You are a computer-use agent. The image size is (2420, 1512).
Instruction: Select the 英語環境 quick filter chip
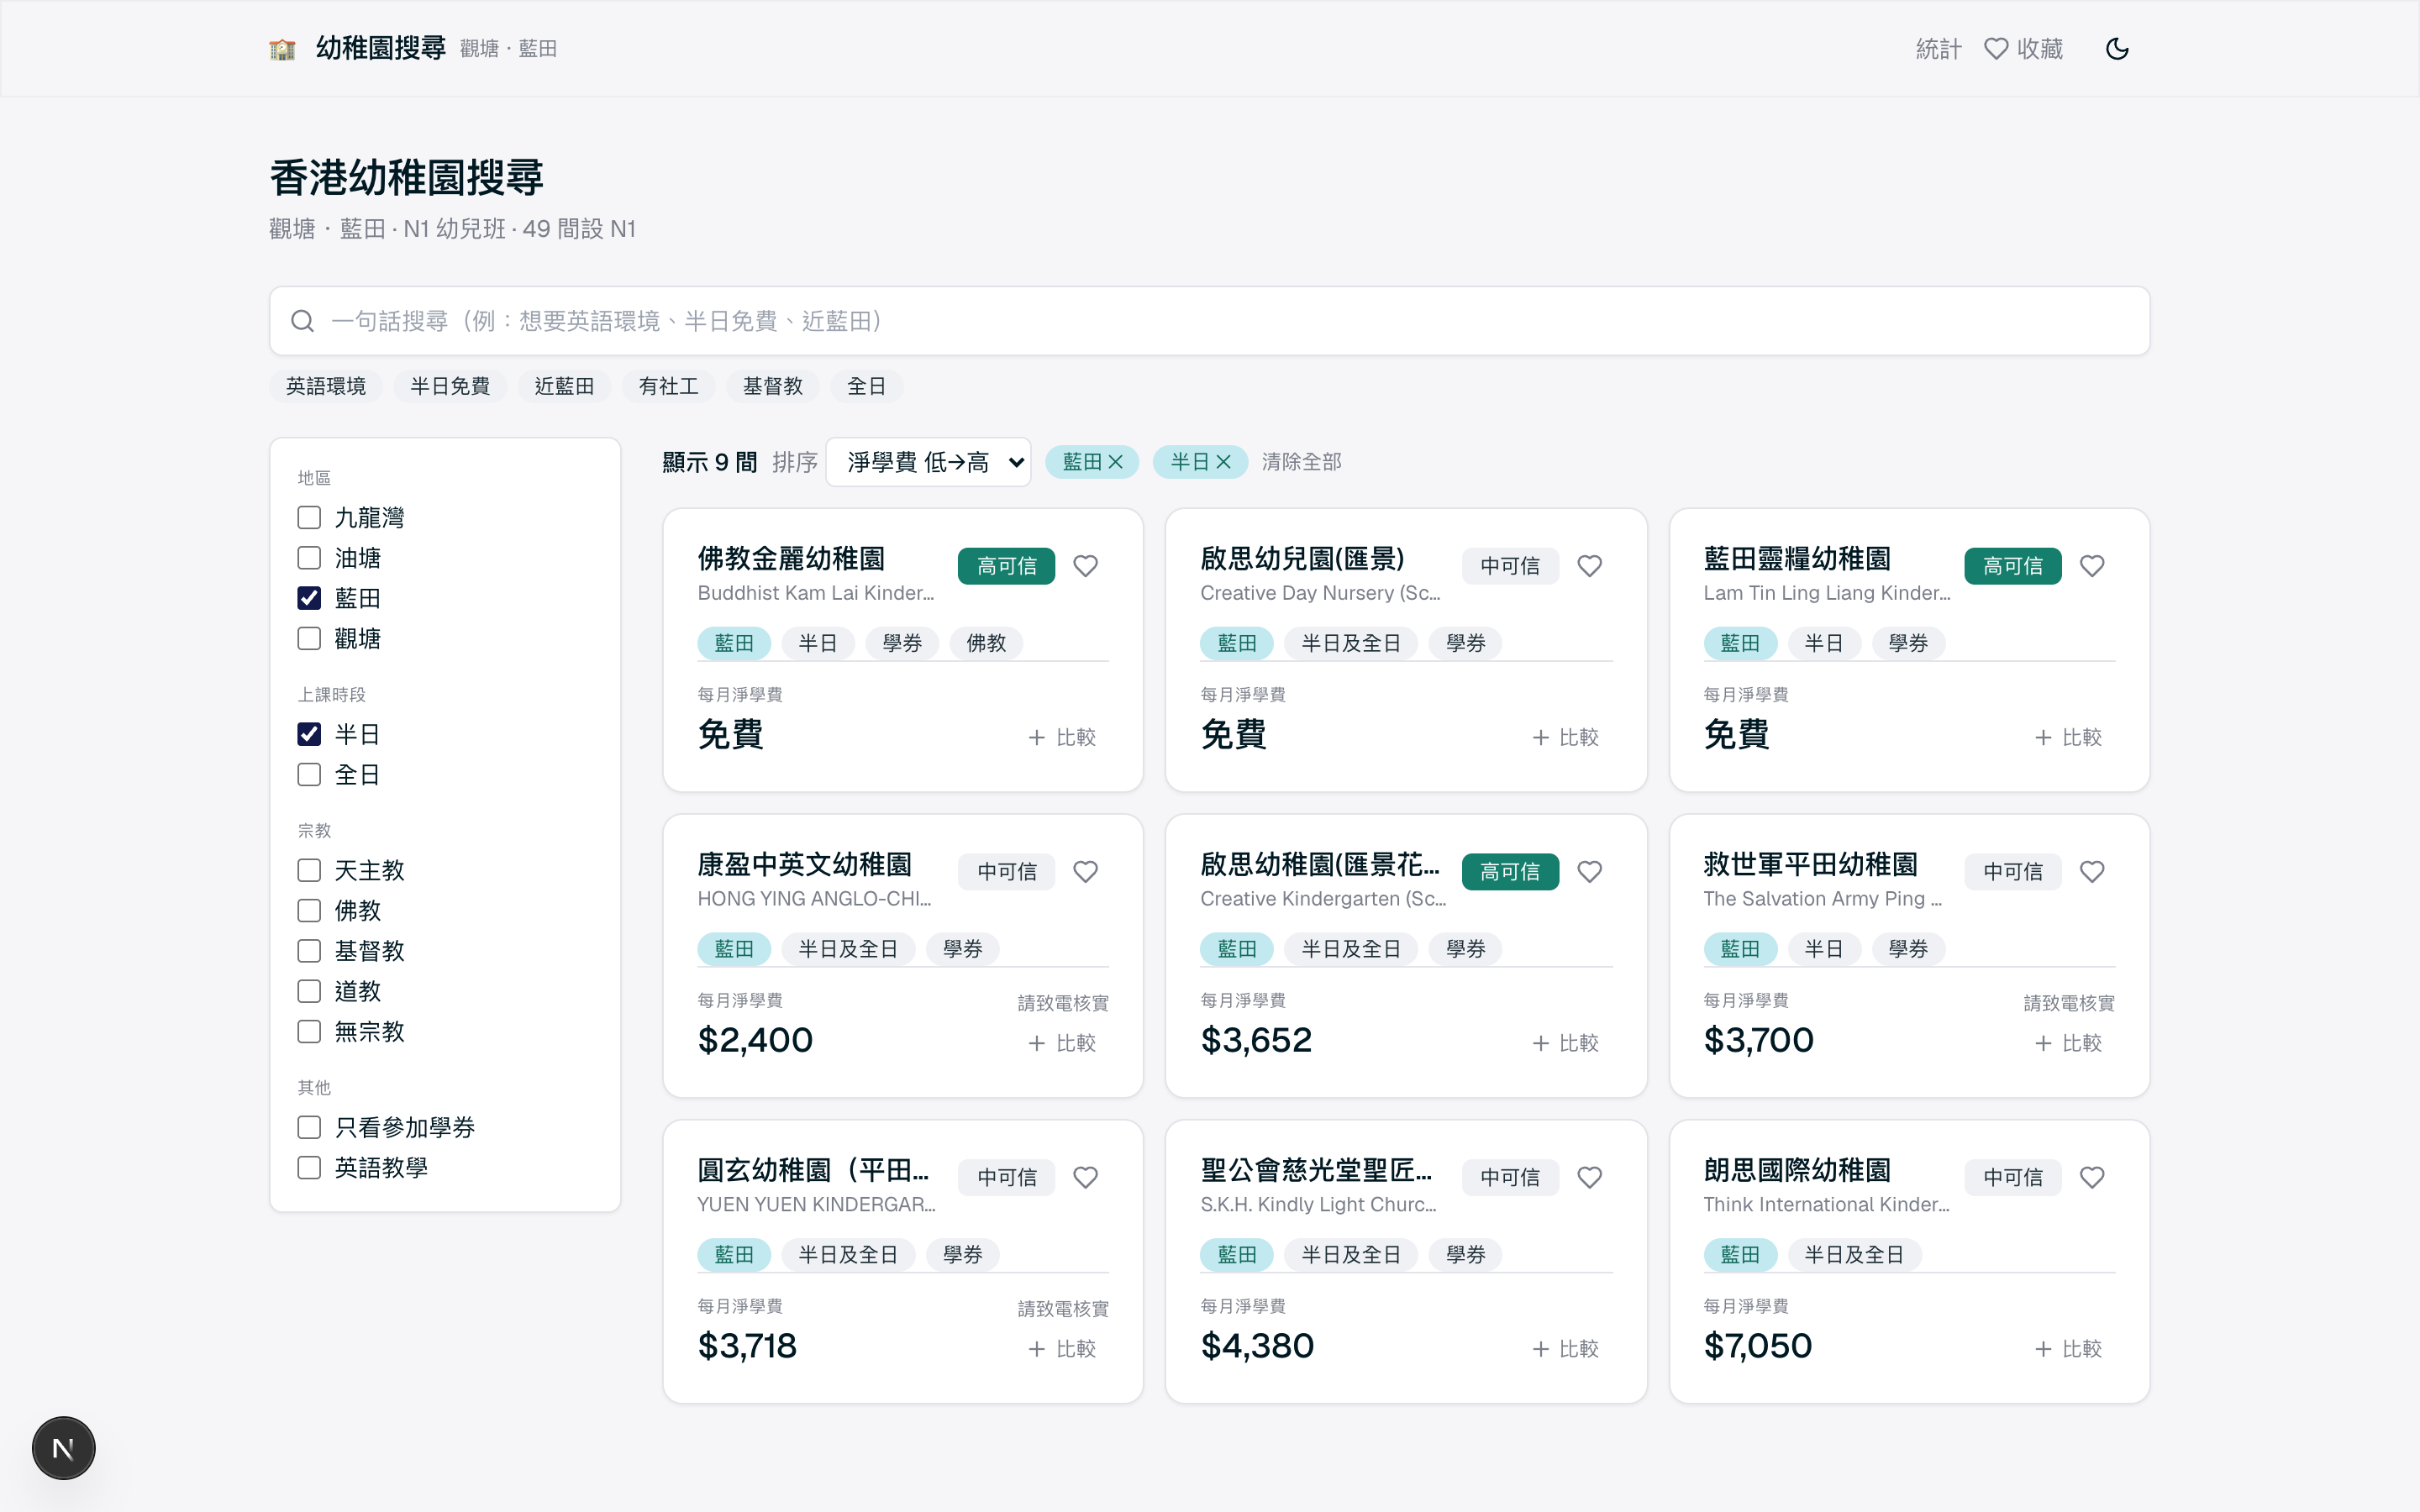click(326, 386)
